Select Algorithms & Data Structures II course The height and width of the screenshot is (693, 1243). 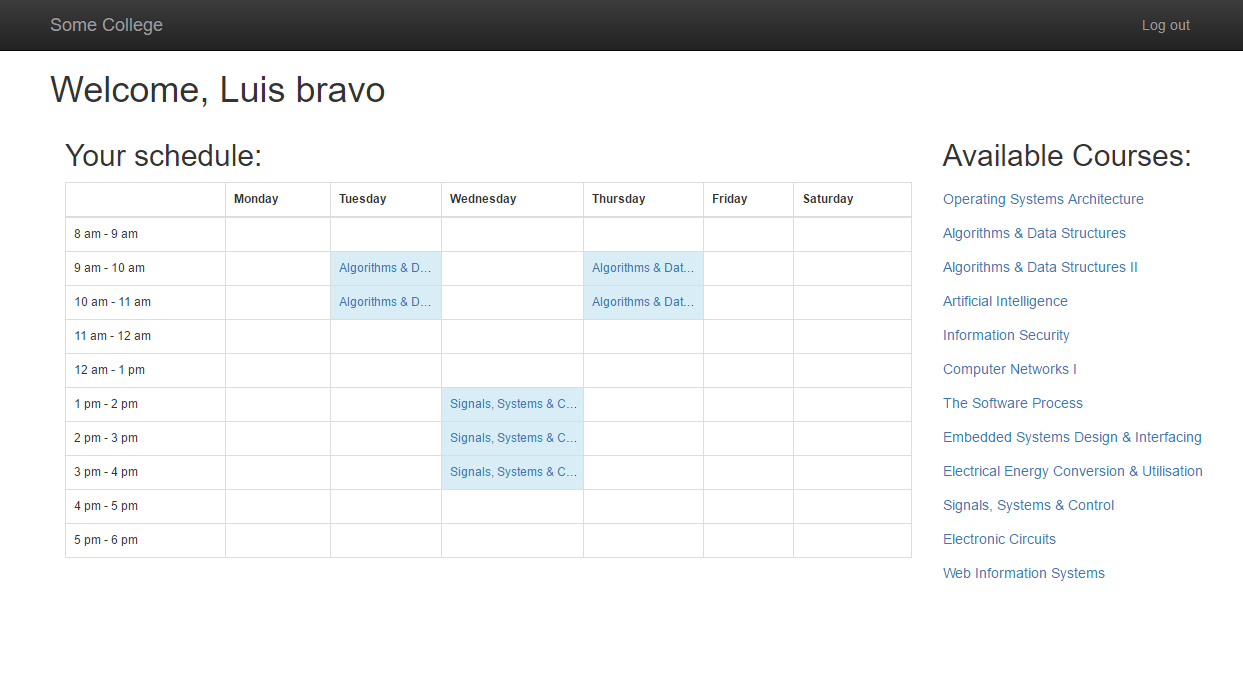click(x=1040, y=267)
